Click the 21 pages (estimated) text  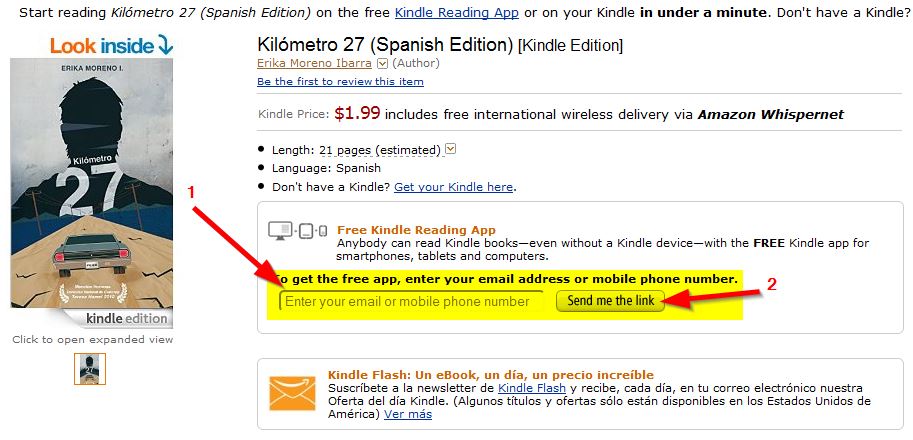point(380,150)
